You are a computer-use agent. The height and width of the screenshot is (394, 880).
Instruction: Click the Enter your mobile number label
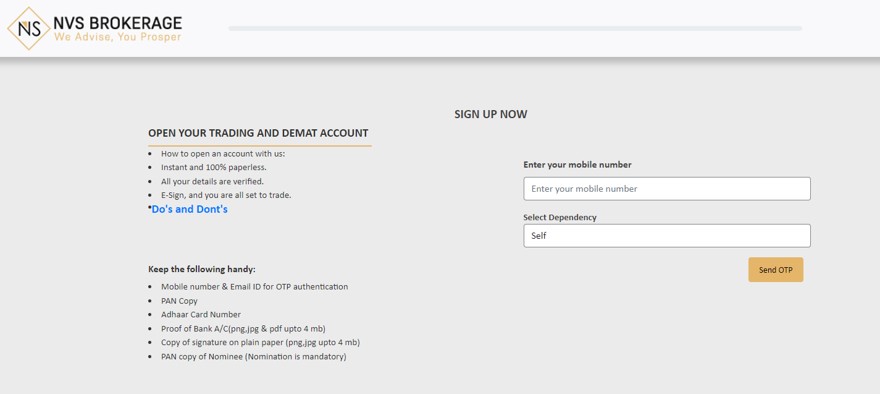(x=578, y=165)
